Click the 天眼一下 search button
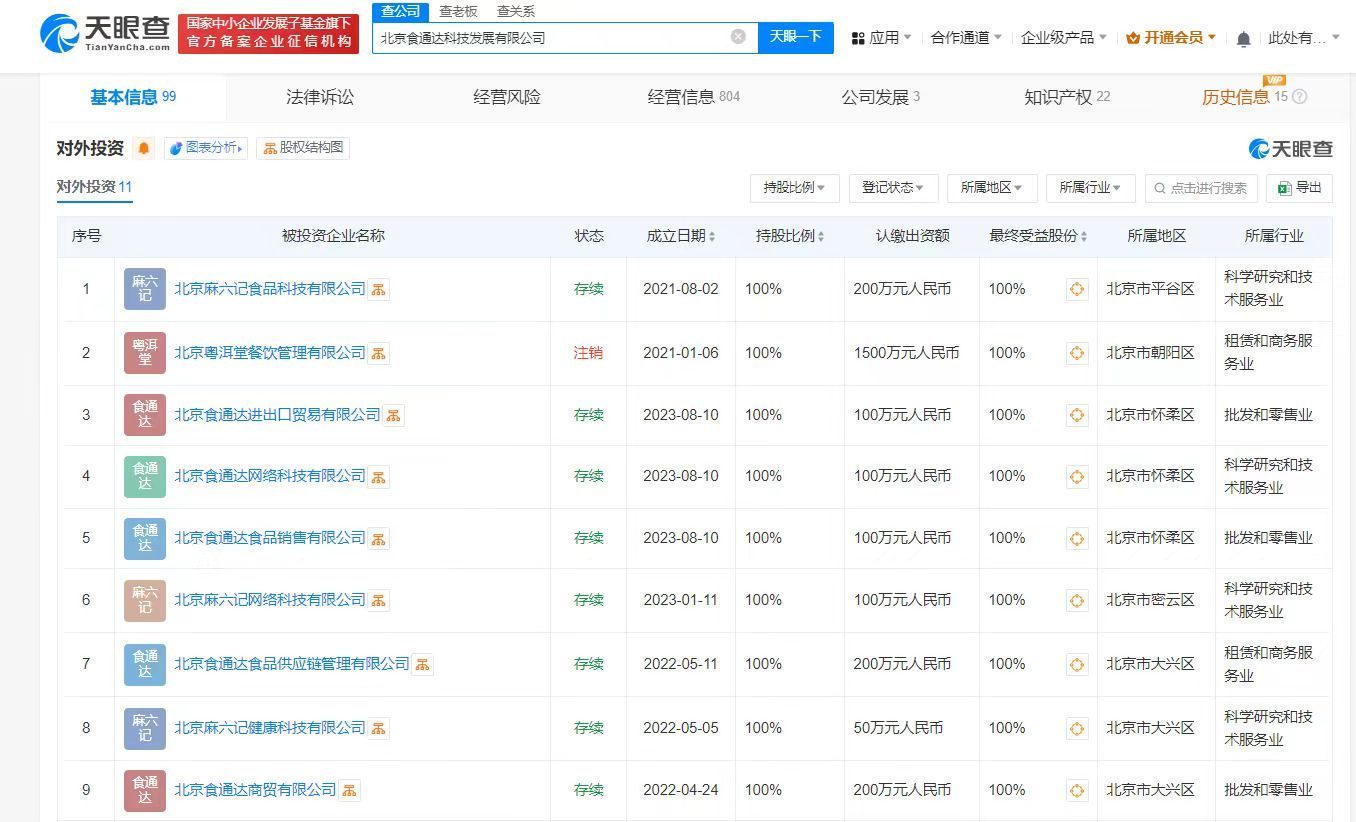 [x=796, y=37]
